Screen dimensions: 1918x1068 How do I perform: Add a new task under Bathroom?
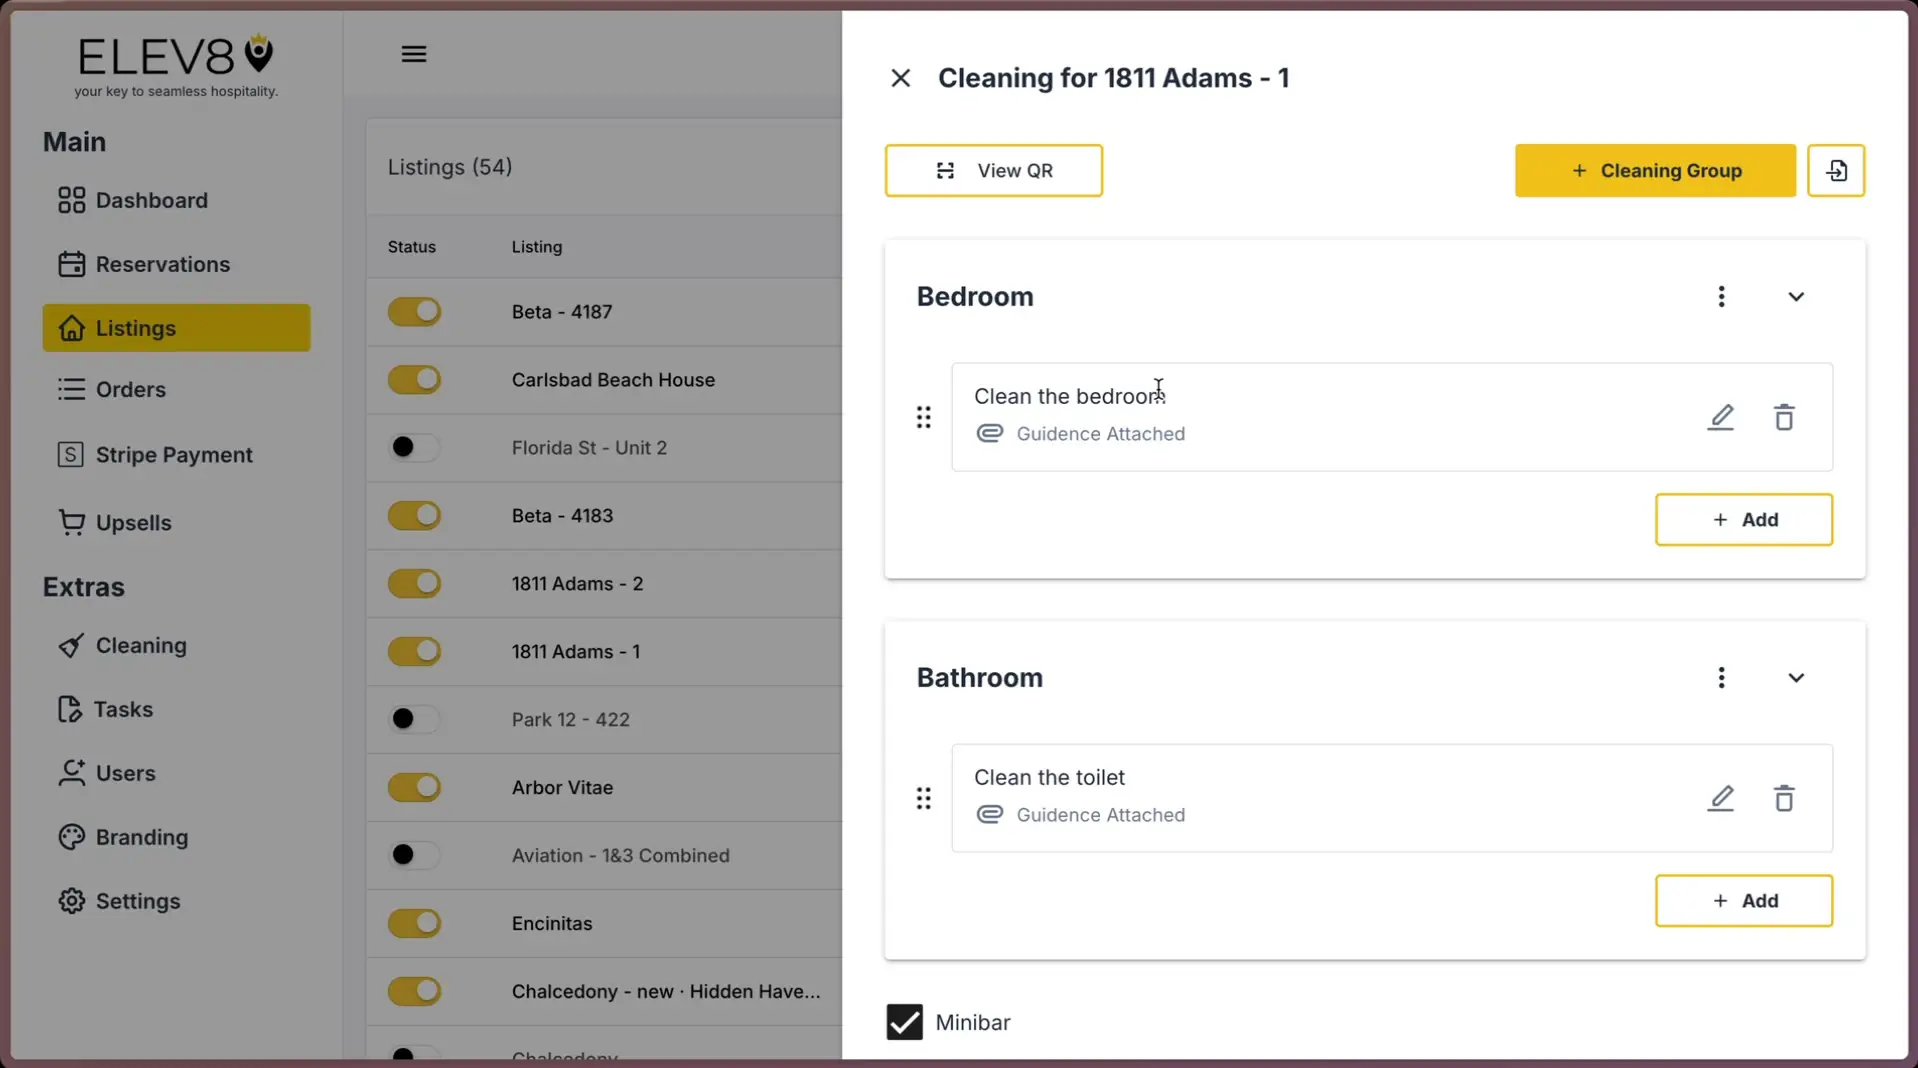(1743, 900)
